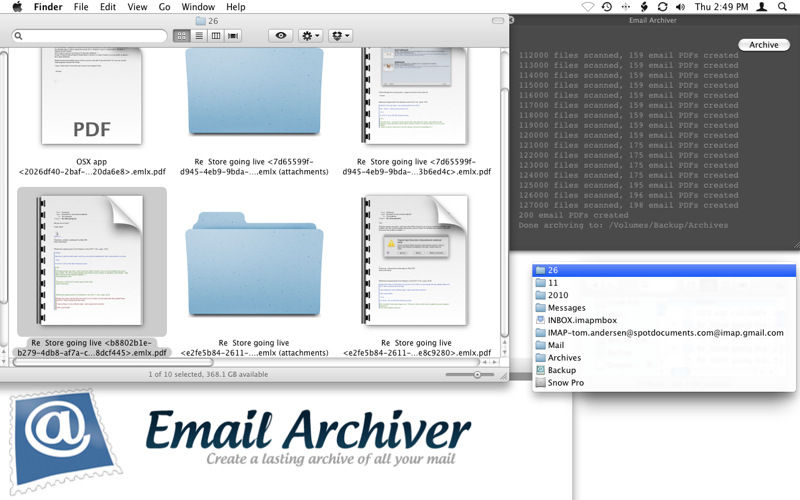Open Quick Look eye button

[281, 36]
